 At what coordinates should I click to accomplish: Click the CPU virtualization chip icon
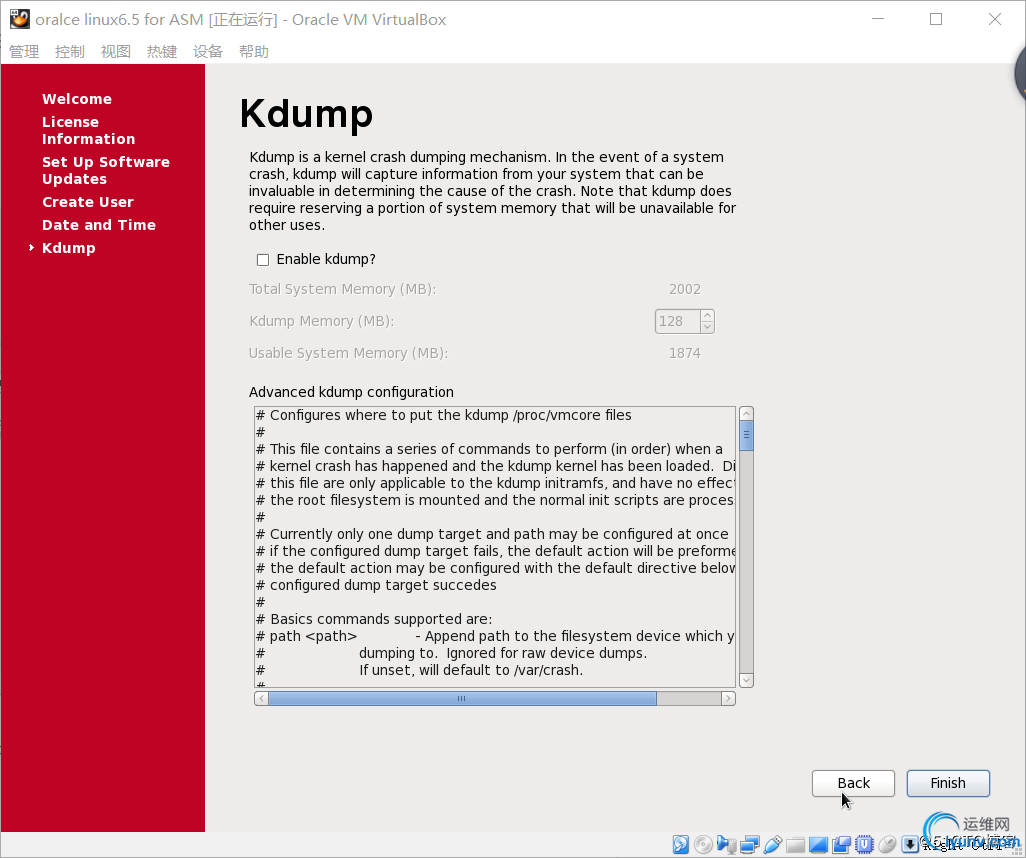[864, 845]
